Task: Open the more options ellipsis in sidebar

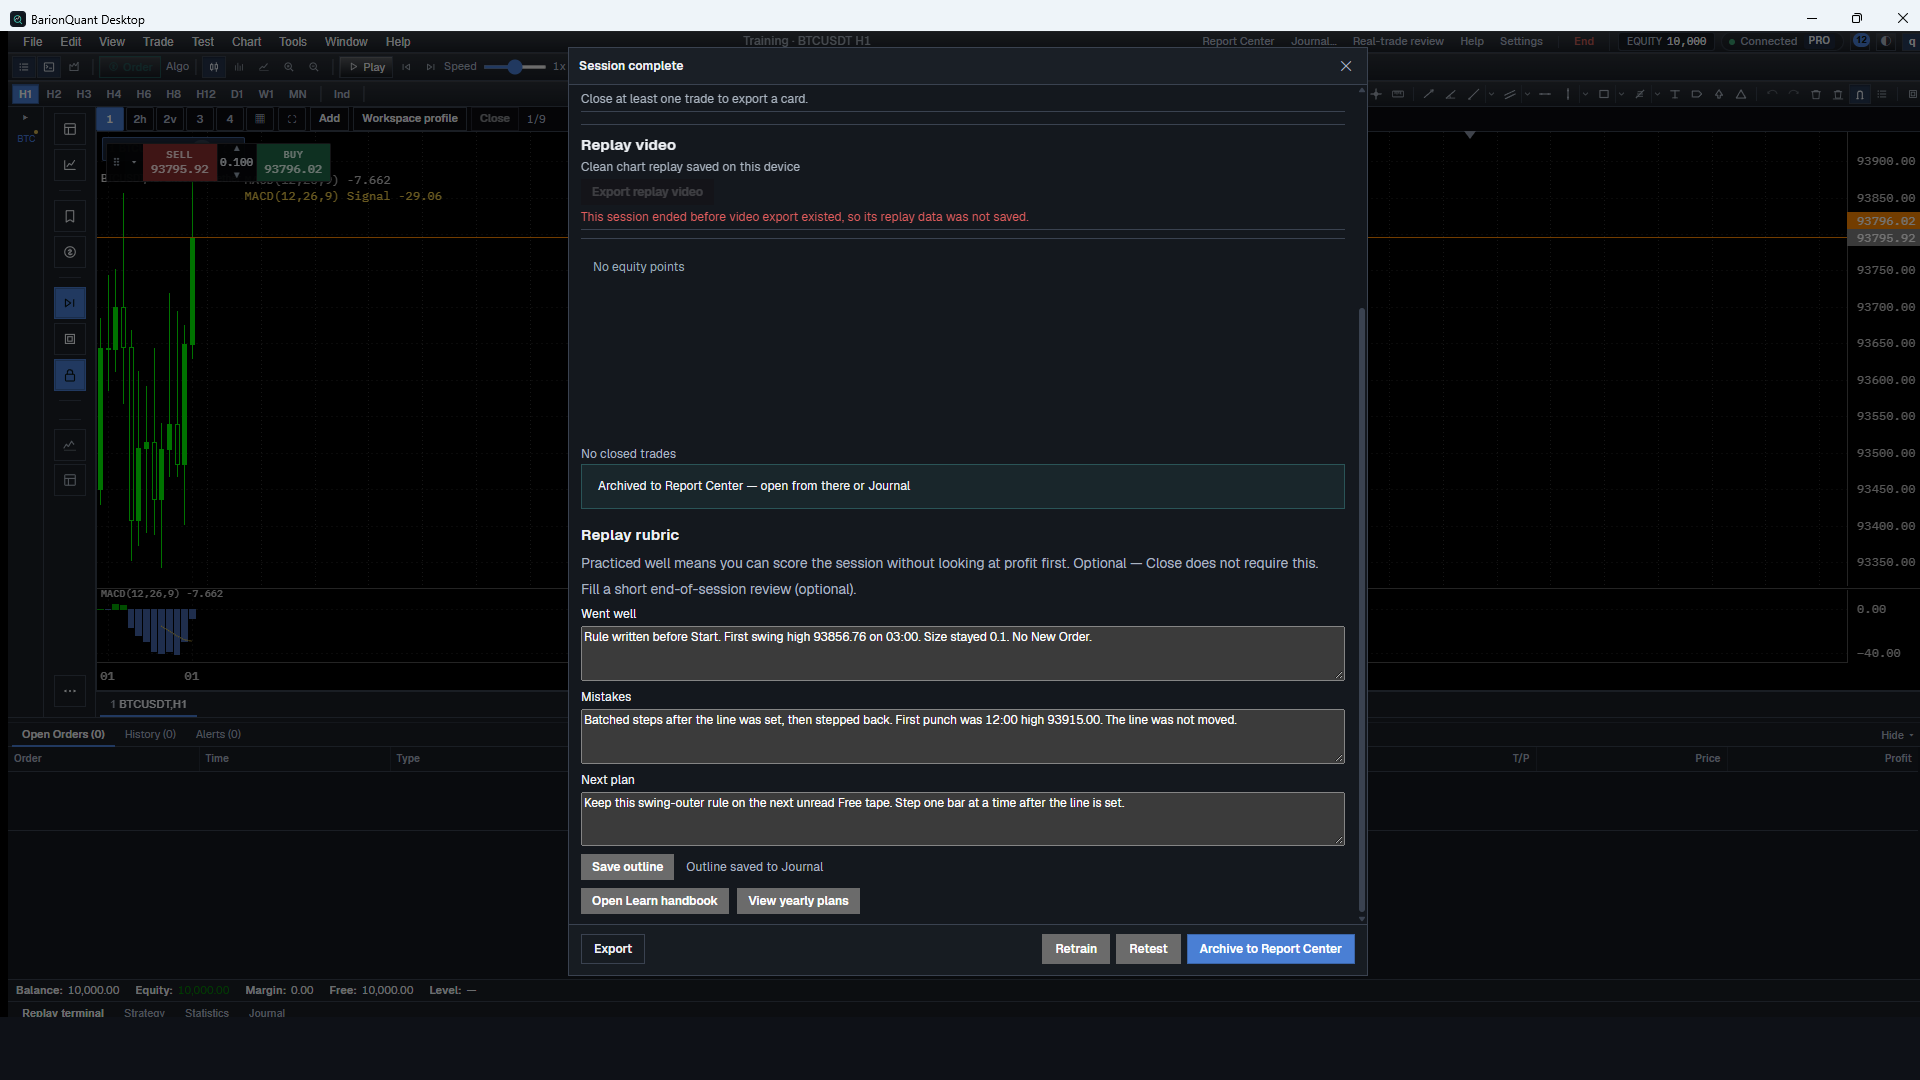Action: (x=70, y=690)
